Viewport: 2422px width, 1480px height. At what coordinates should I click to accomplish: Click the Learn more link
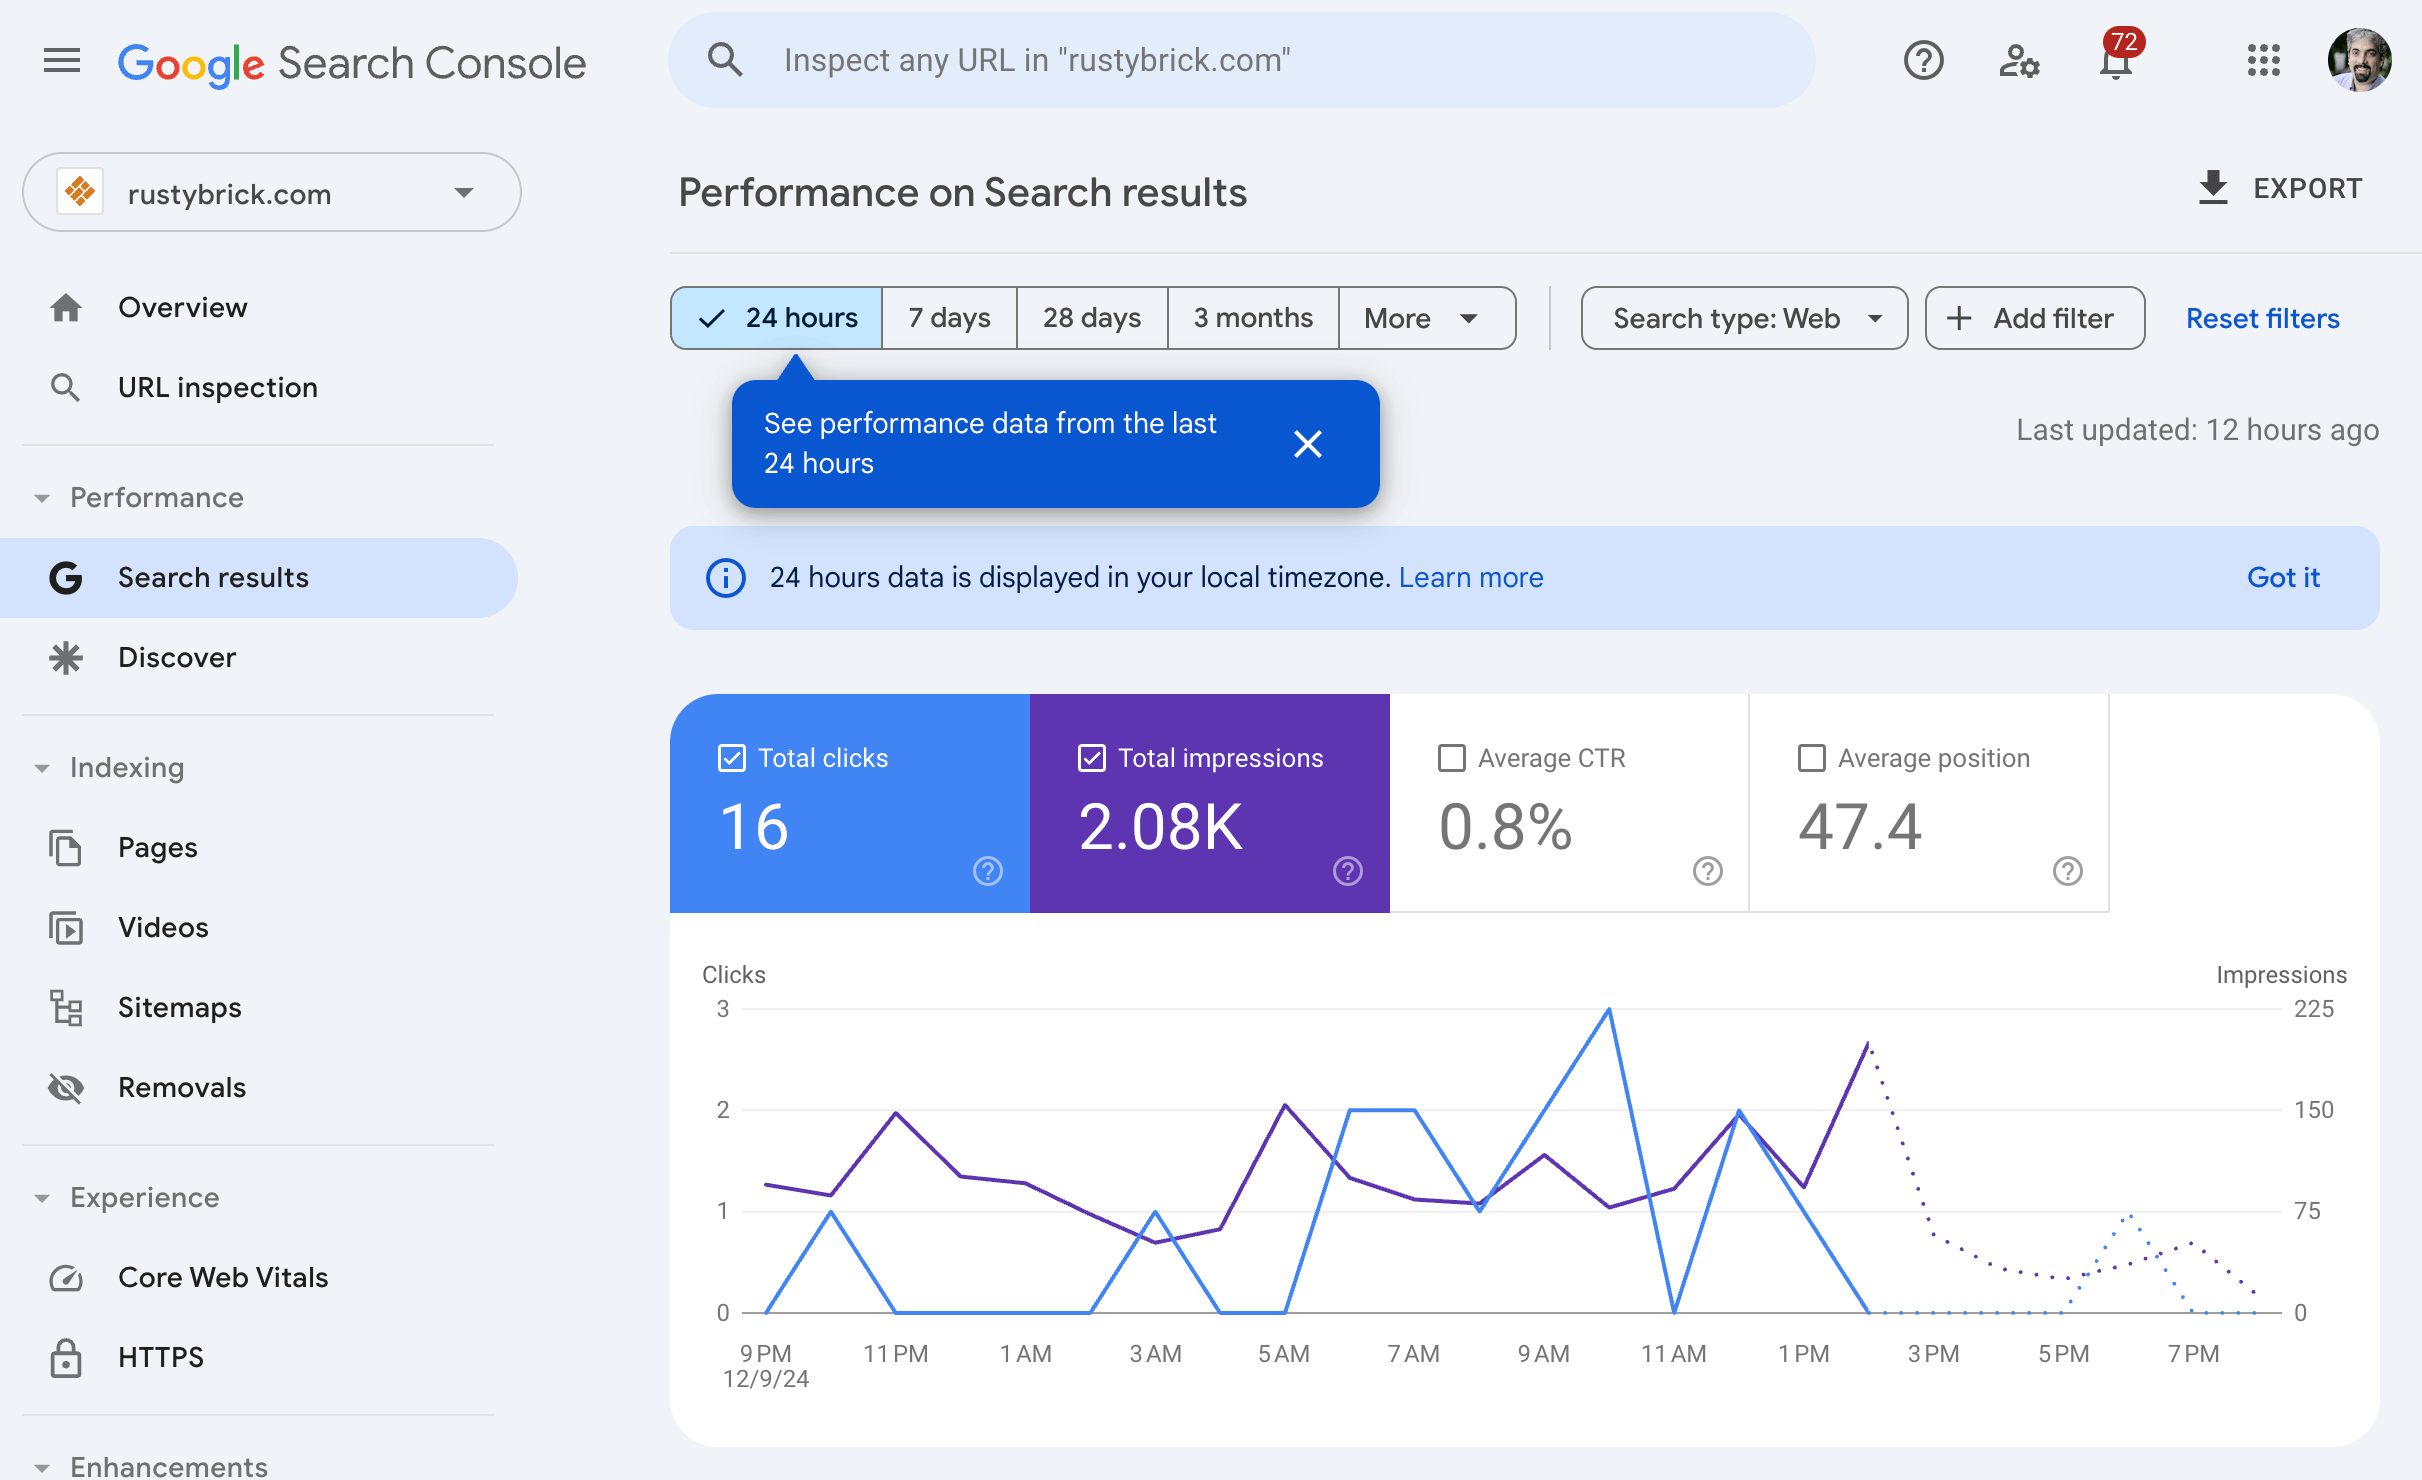(1470, 576)
